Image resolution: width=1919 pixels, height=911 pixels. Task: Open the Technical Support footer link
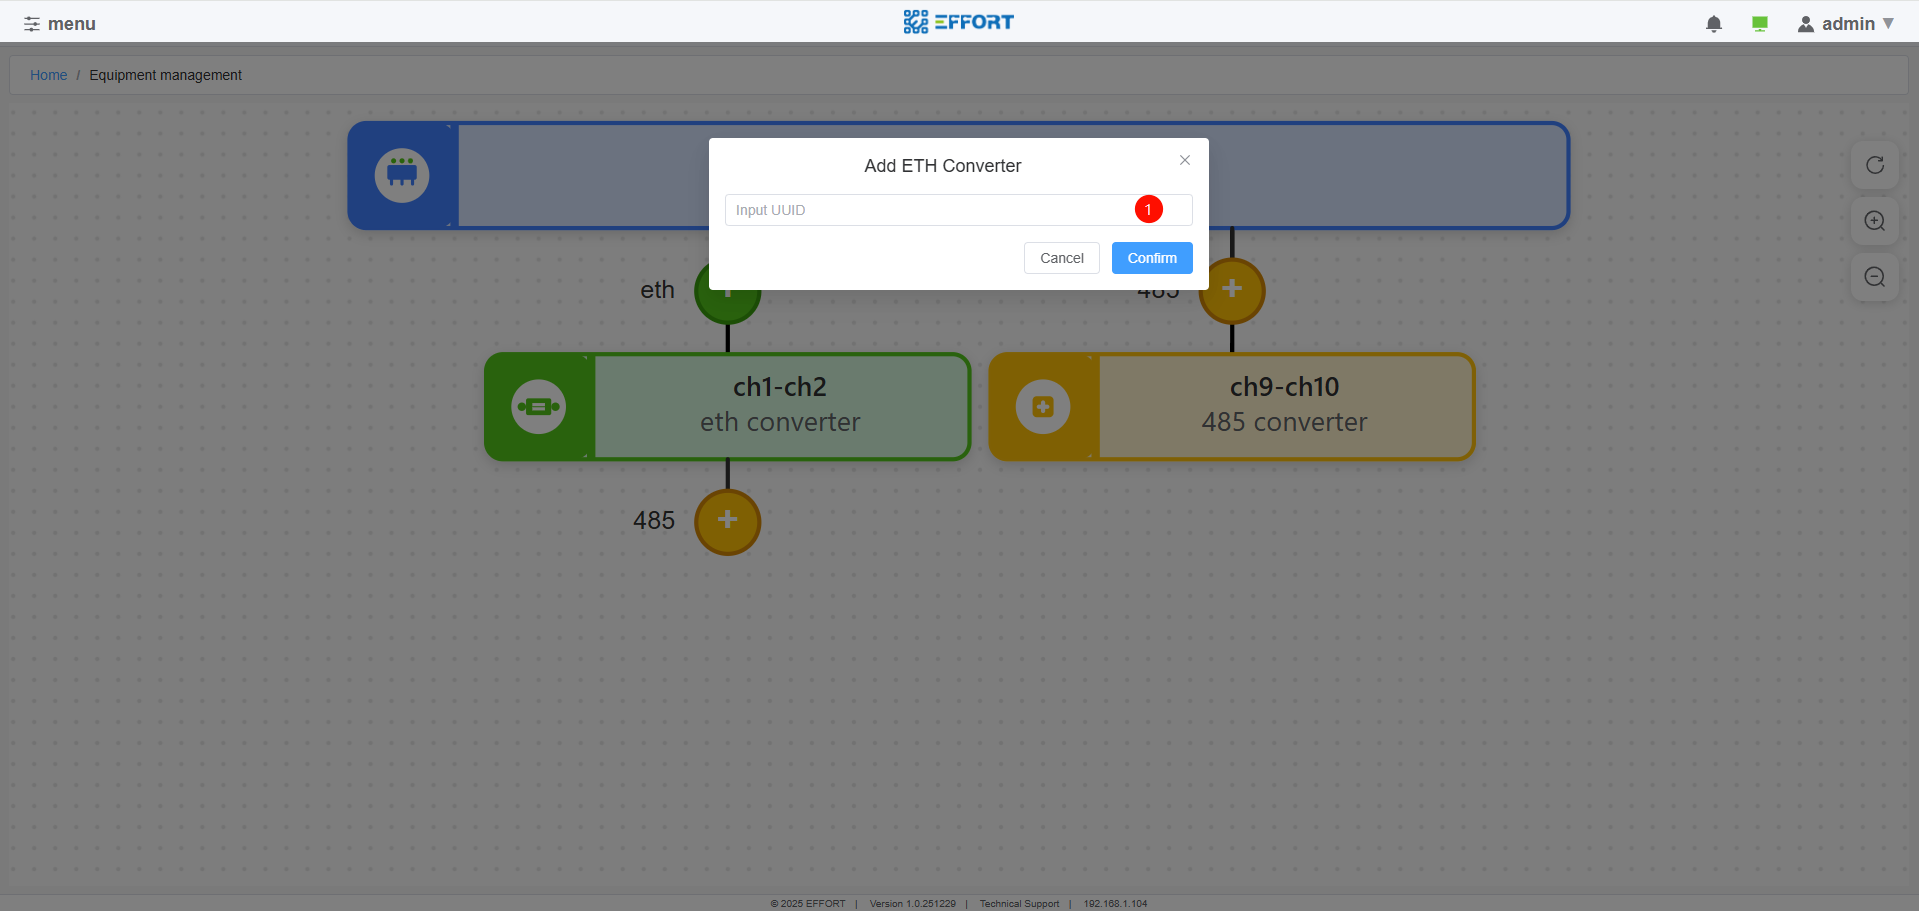coord(1019,904)
